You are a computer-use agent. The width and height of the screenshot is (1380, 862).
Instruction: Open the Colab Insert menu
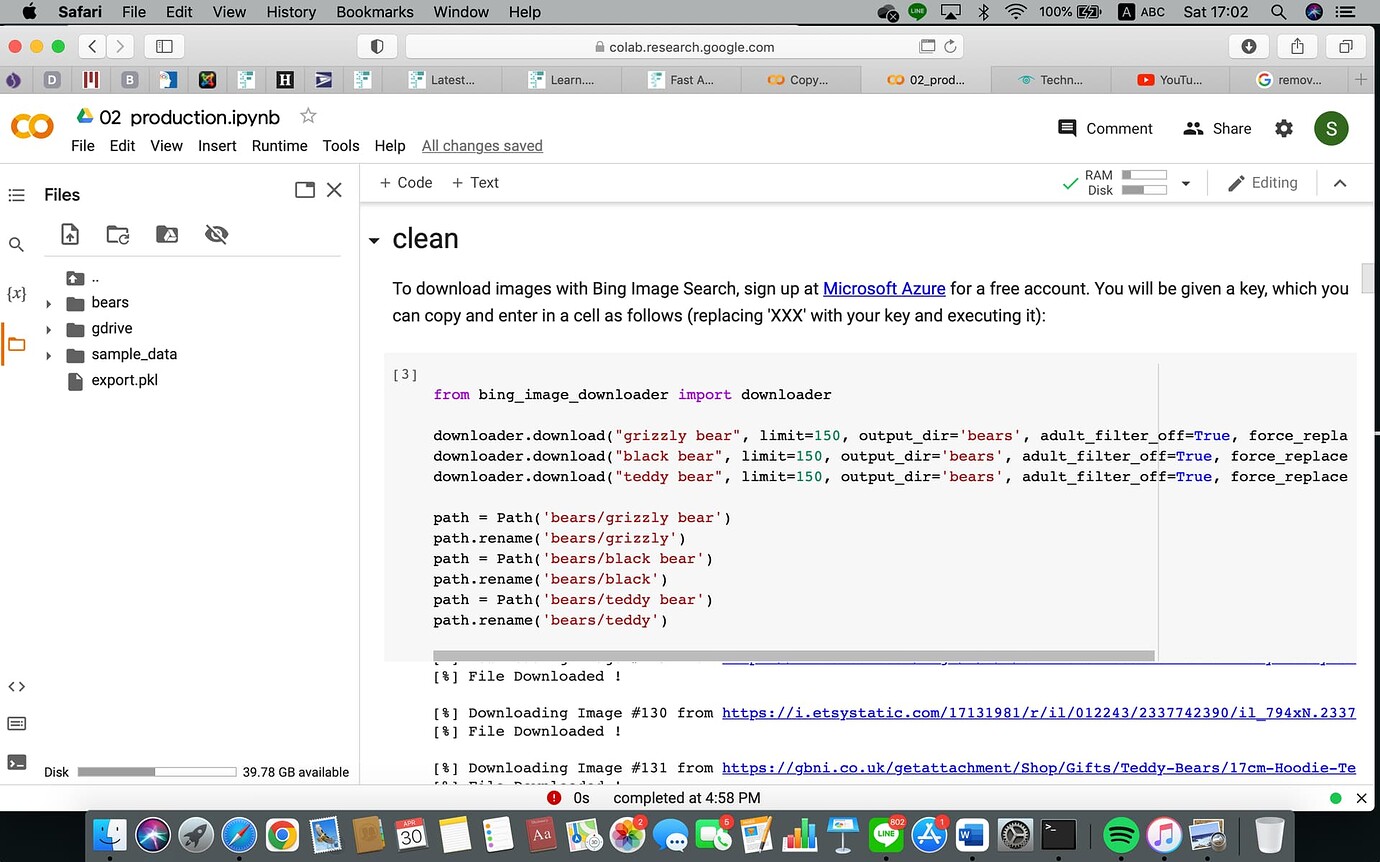point(217,145)
